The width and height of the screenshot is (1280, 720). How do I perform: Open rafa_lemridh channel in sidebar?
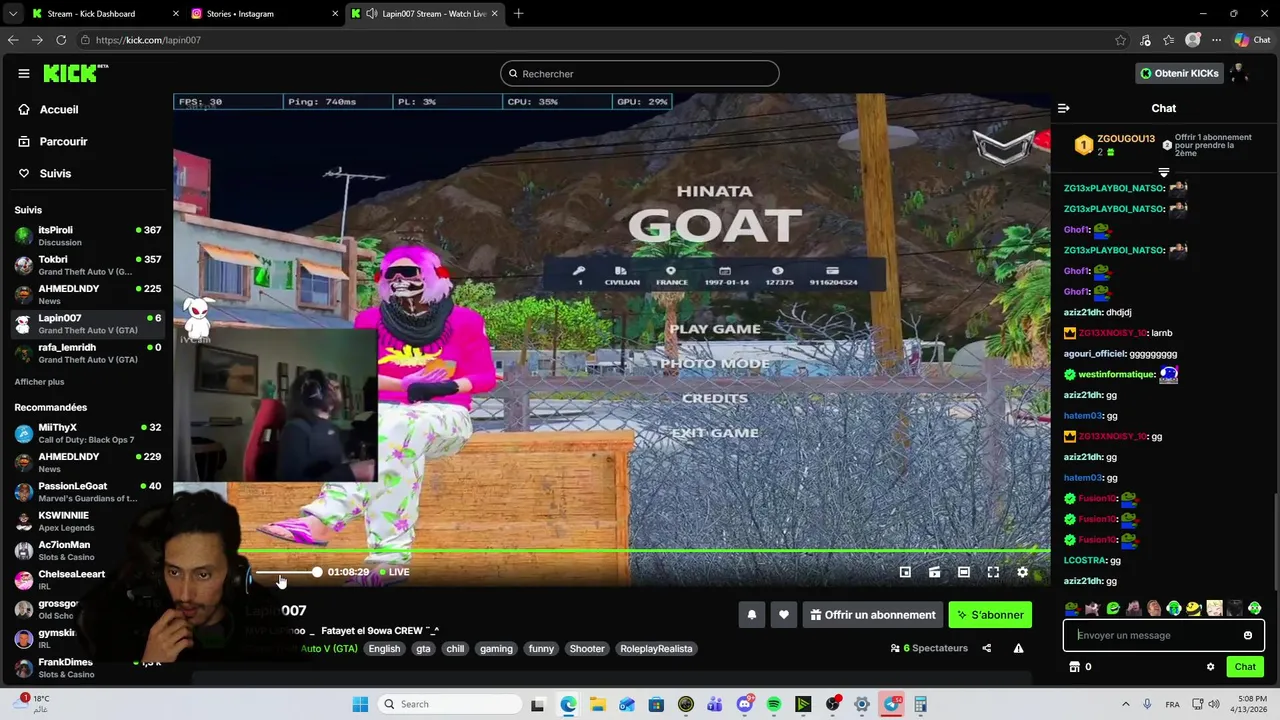[87, 353]
